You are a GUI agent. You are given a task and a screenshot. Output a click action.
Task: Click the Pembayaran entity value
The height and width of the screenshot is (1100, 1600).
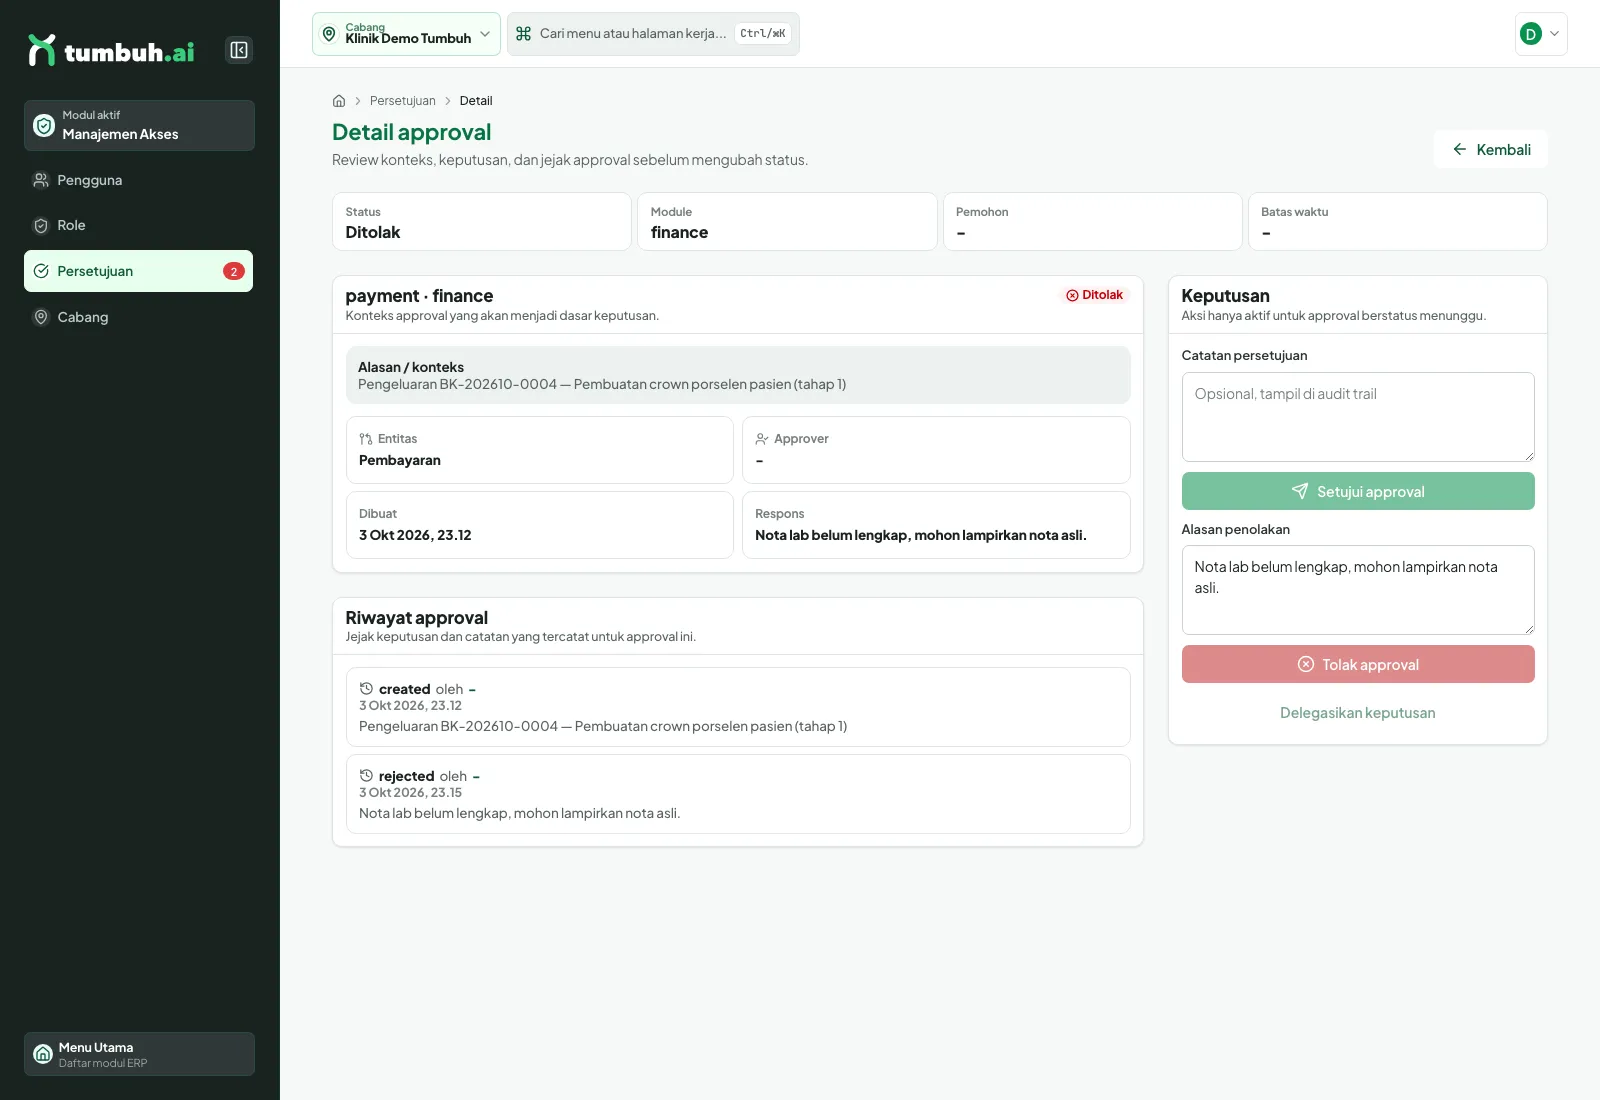coord(400,460)
